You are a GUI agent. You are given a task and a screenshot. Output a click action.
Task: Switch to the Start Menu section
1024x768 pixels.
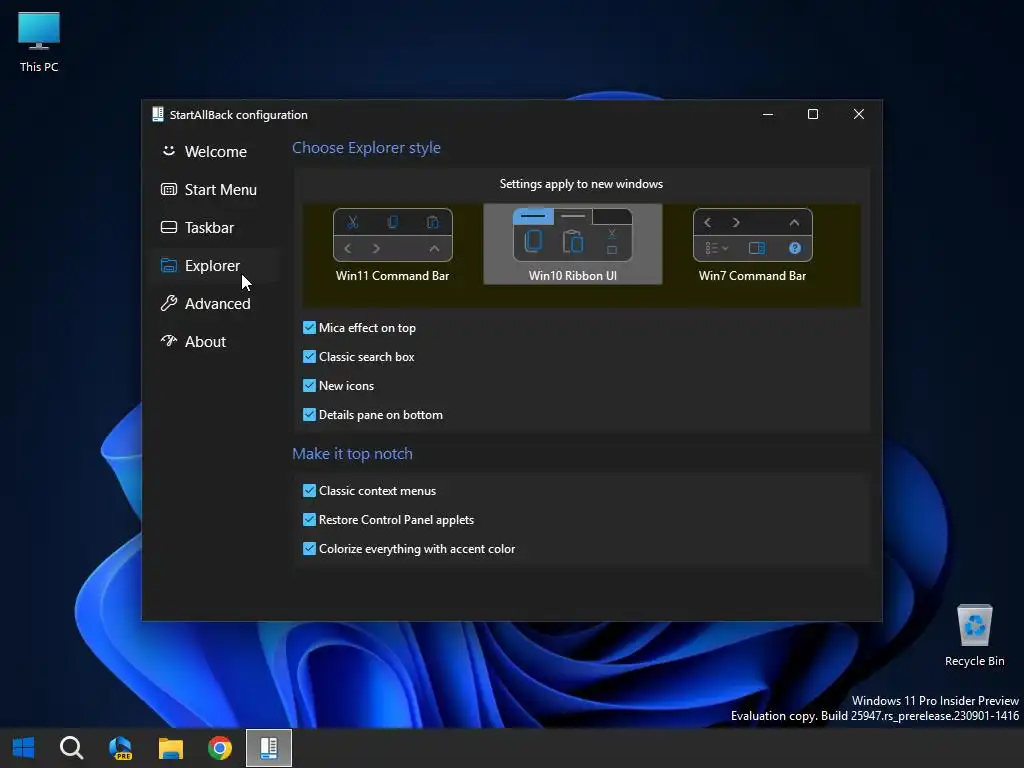[x=216, y=189]
